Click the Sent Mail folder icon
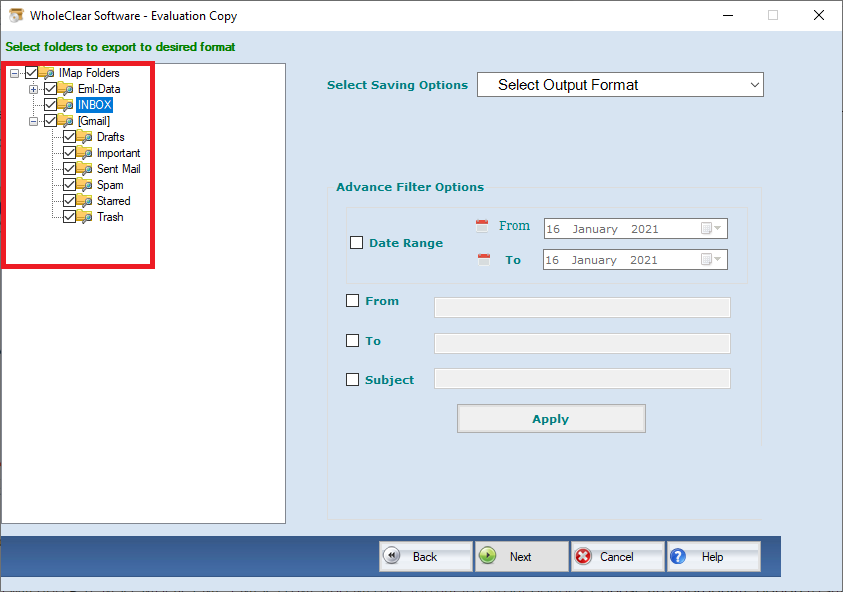843x592 pixels. coord(84,169)
